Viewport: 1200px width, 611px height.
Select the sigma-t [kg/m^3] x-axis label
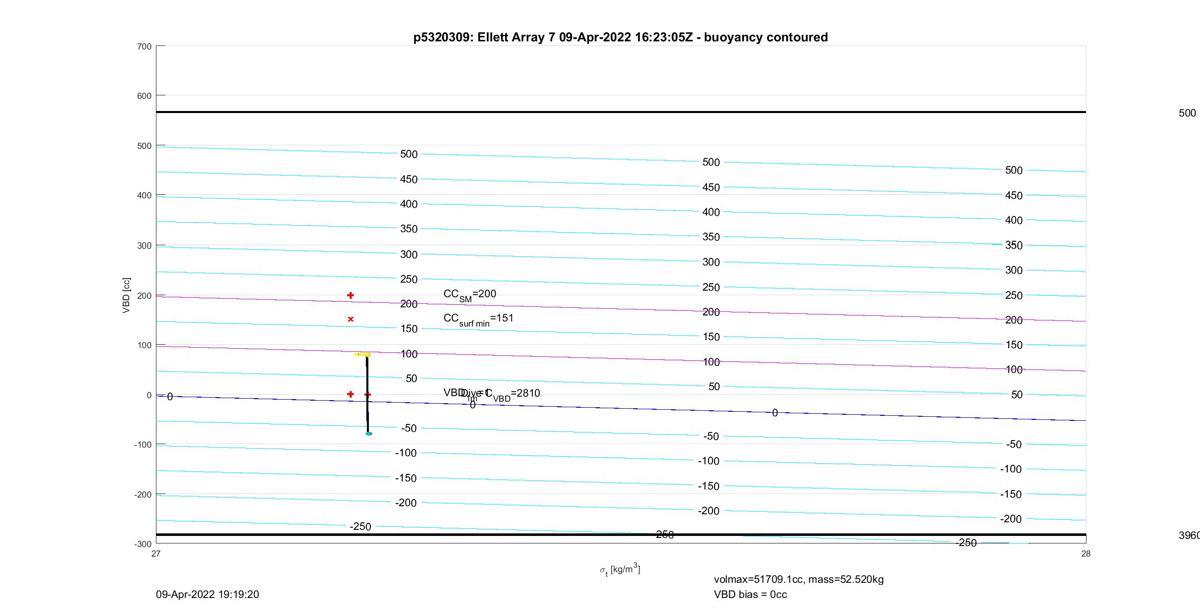tap(620, 570)
